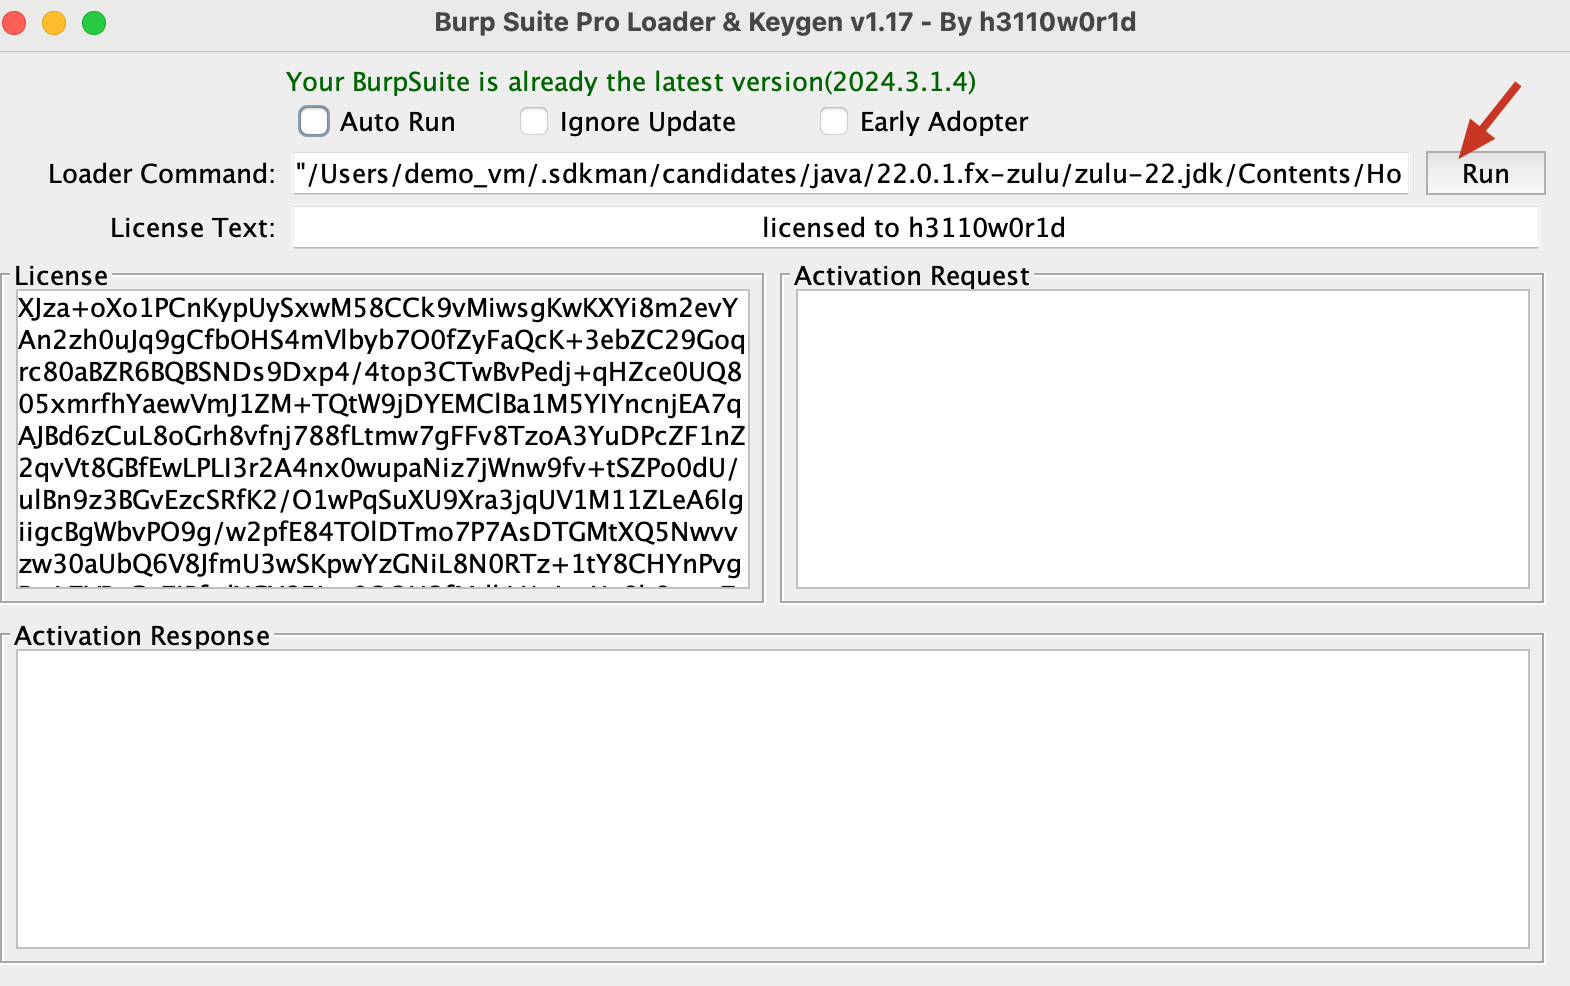Image resolution: width=1570 pixels, height=986 pixels.
Task: Close the Keygen window
Action: tap(14, 22)
